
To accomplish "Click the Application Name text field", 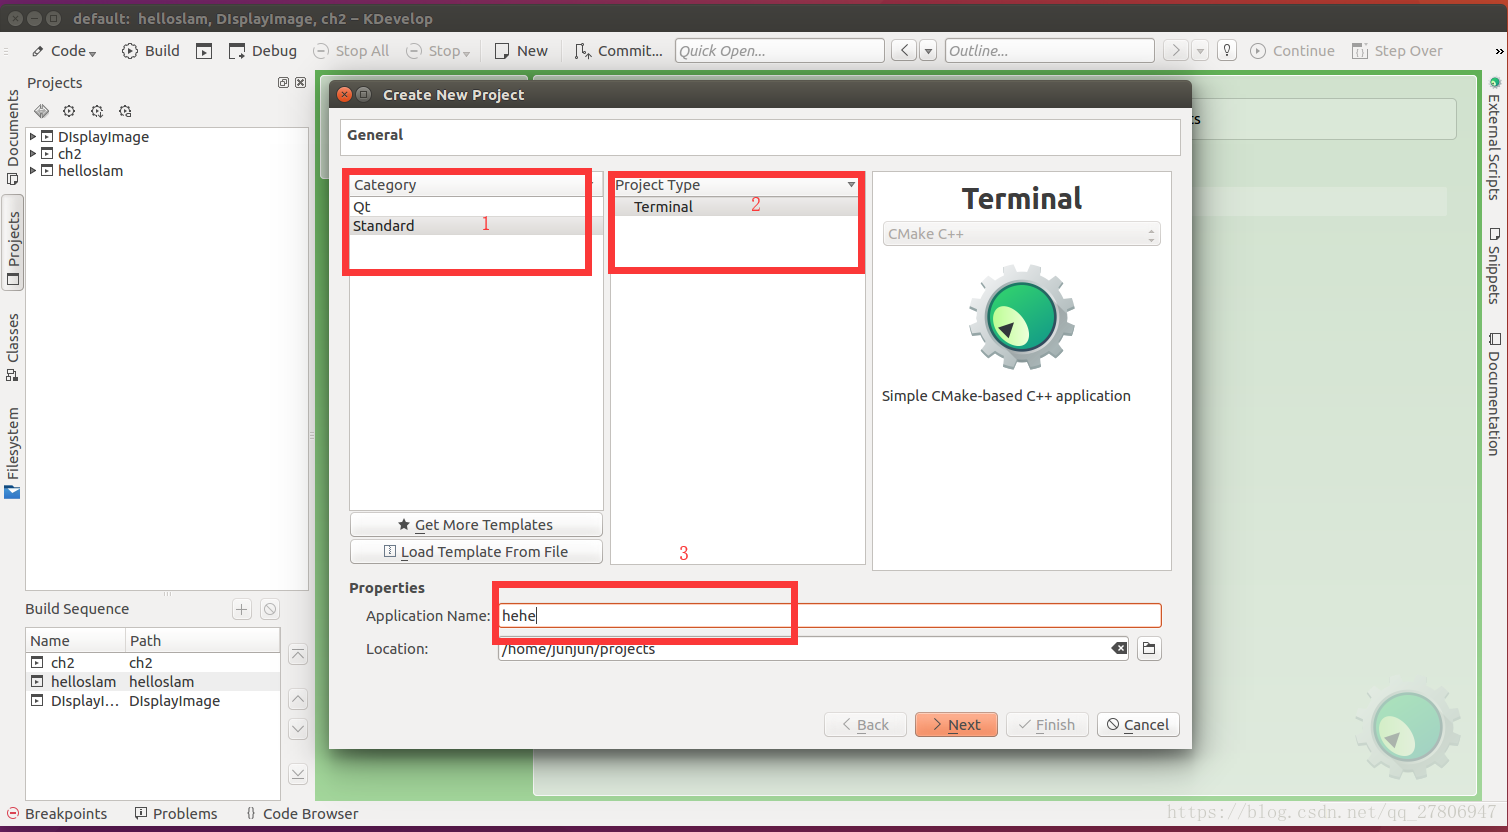I will pyautogui.click(x=830, y=616).
